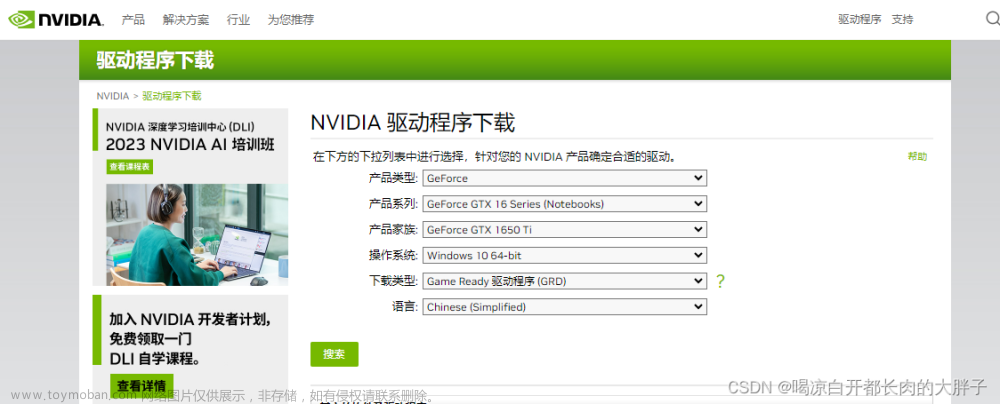This screenshot has width=1000, height=404.
Task: Open 支持 in top navigation
Action: click(x=902, y=20)
